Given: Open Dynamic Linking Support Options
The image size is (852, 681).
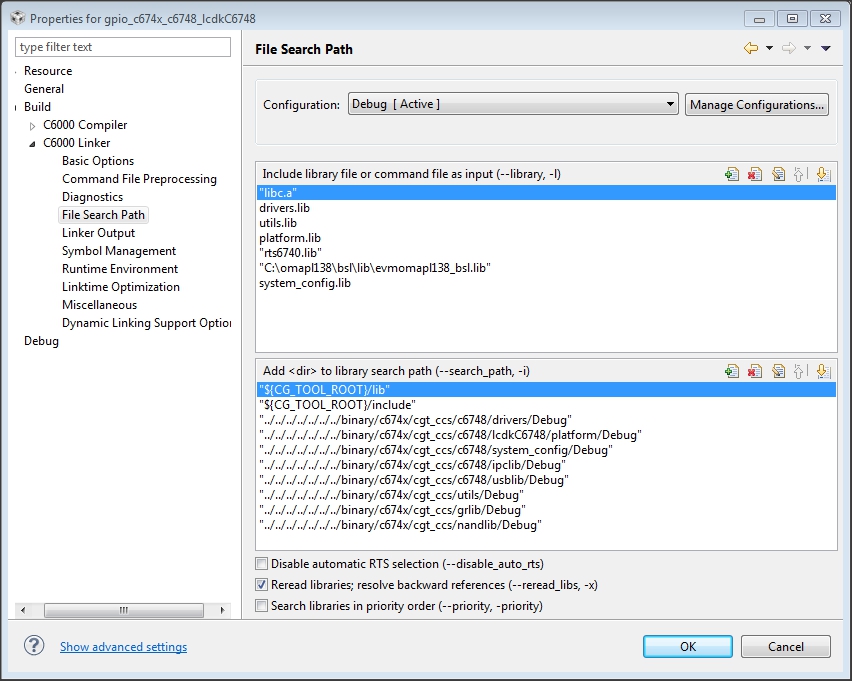Looking at the screenshot, I should 146,323.
